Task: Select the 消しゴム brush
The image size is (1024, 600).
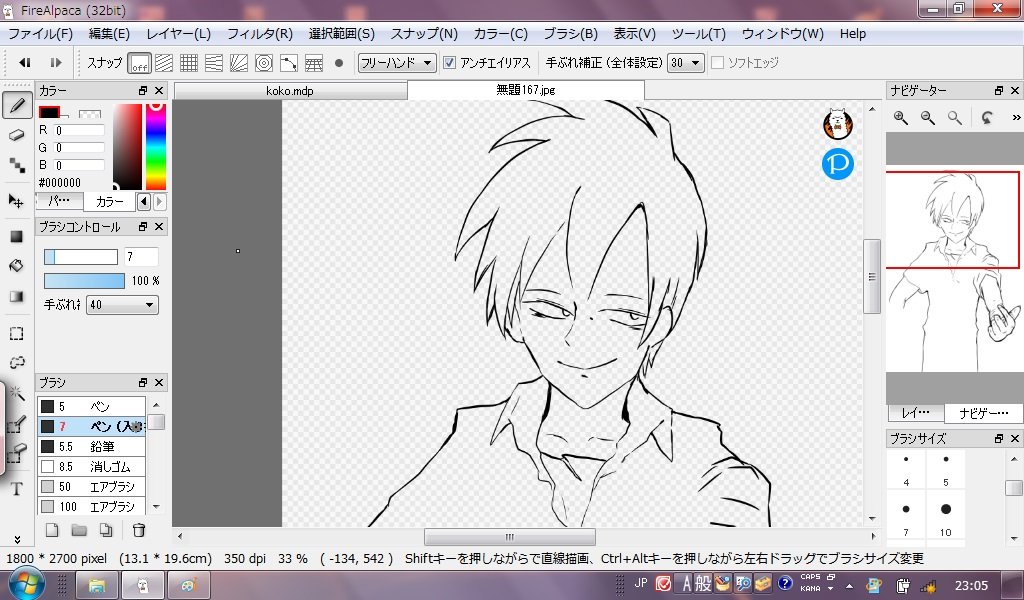Action: pos(91,467)
